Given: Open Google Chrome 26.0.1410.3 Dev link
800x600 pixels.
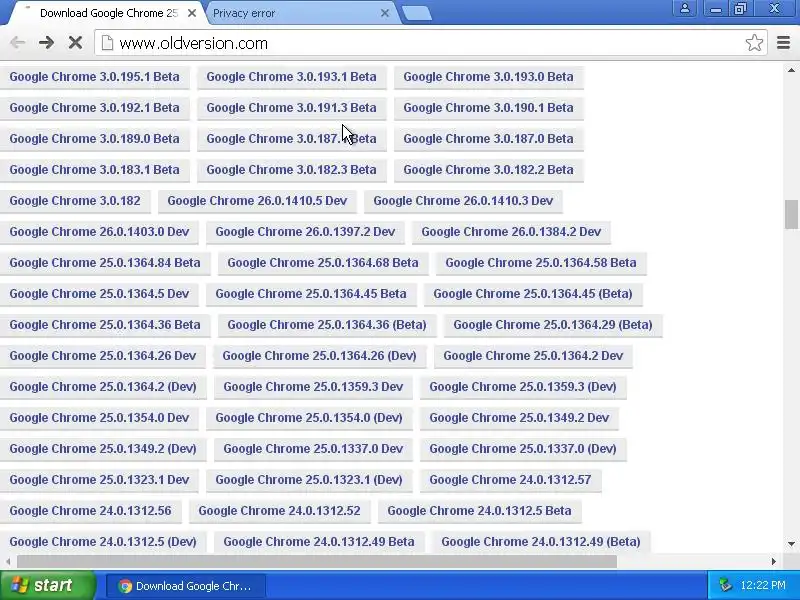Looking at the screenshot, I should pos(463,201).
